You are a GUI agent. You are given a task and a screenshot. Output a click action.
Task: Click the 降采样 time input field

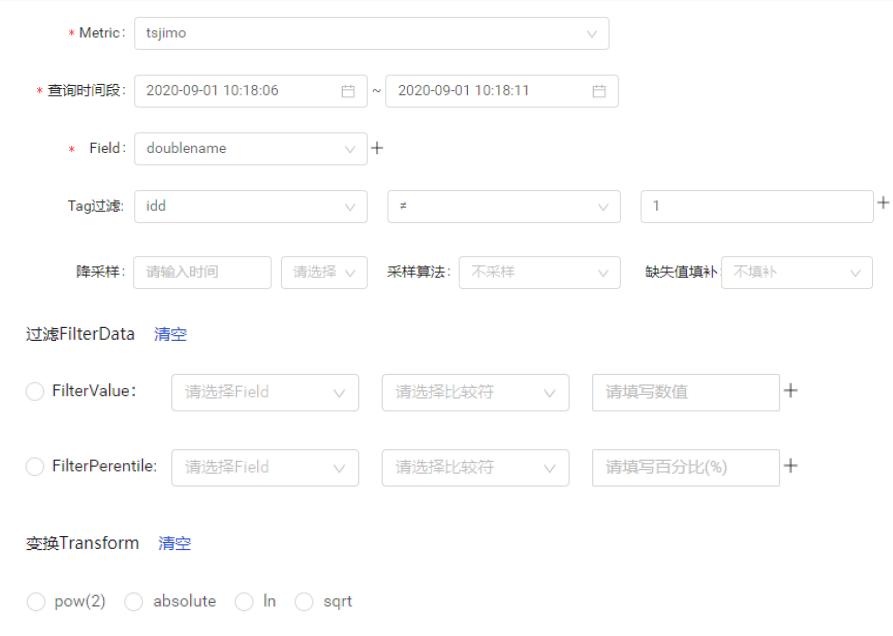point(202,272)
